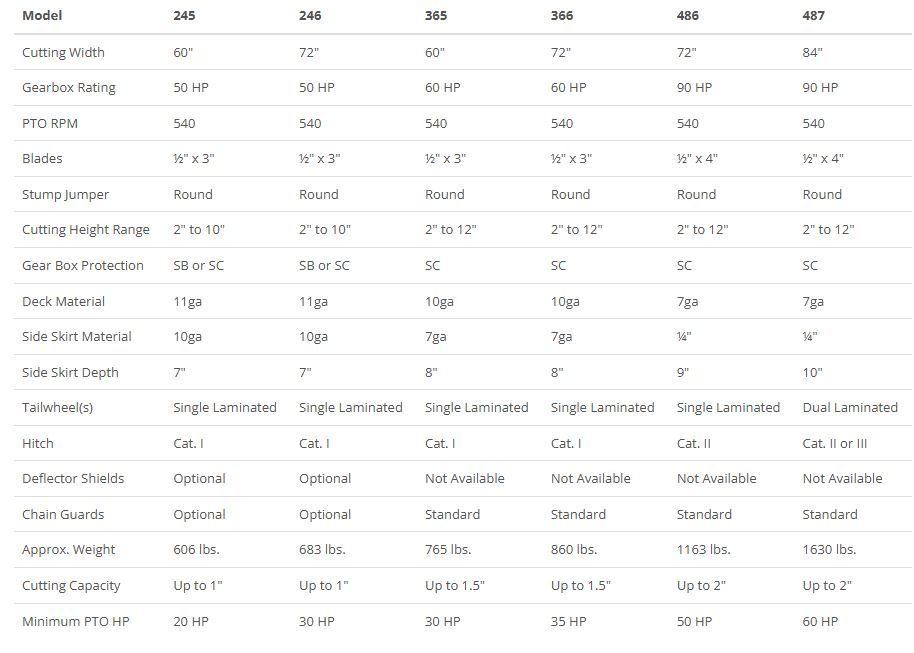Click the Gear Box Protection label
Image resolution: width=914 pixels, height=653 pixels.
click(x=83, y=266)
